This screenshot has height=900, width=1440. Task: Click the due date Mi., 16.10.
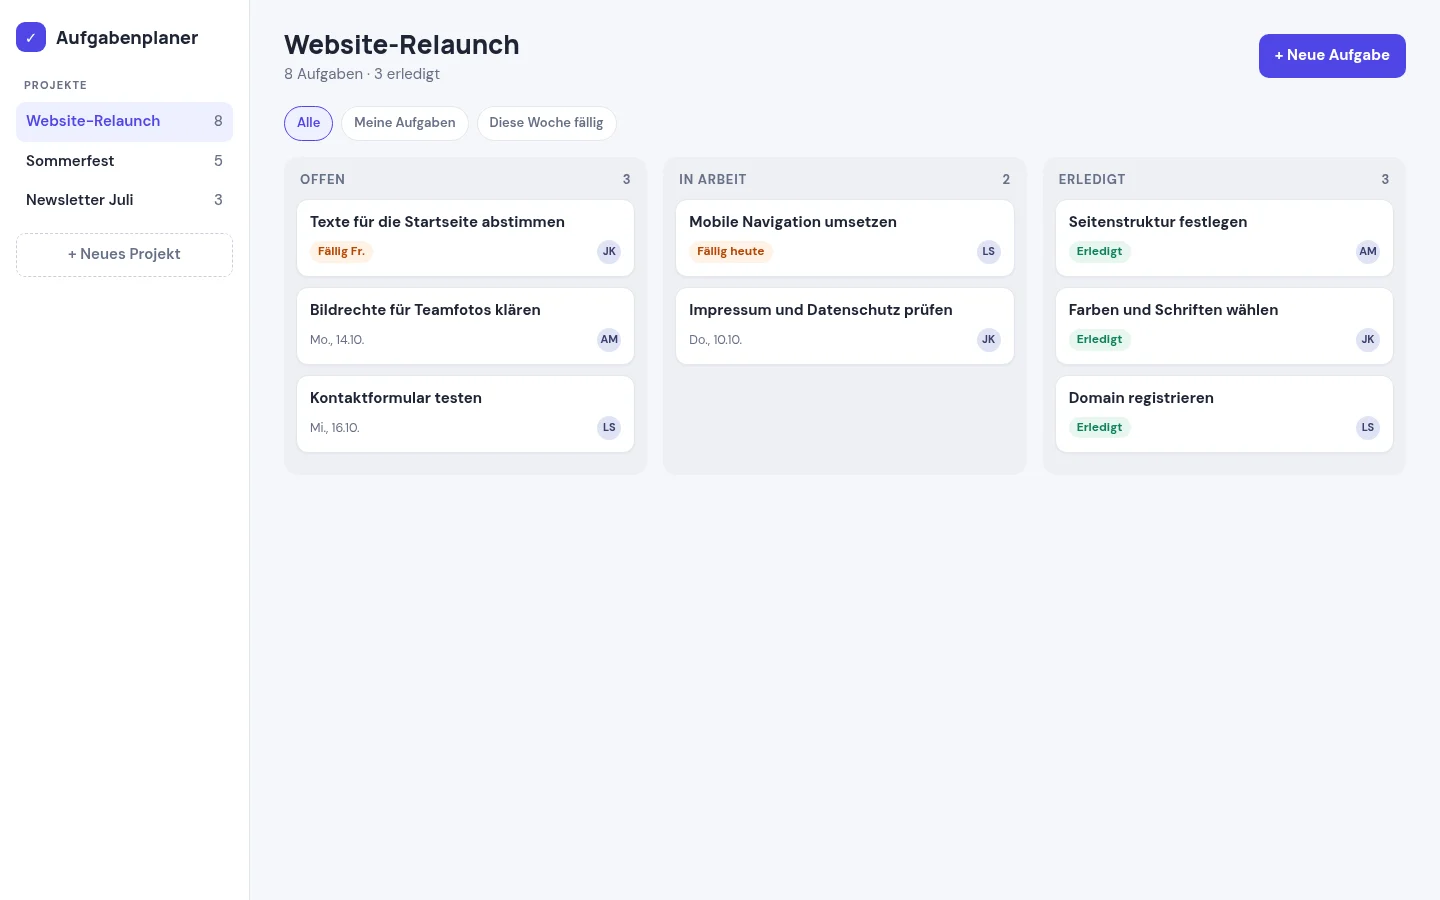pos(335,428)
